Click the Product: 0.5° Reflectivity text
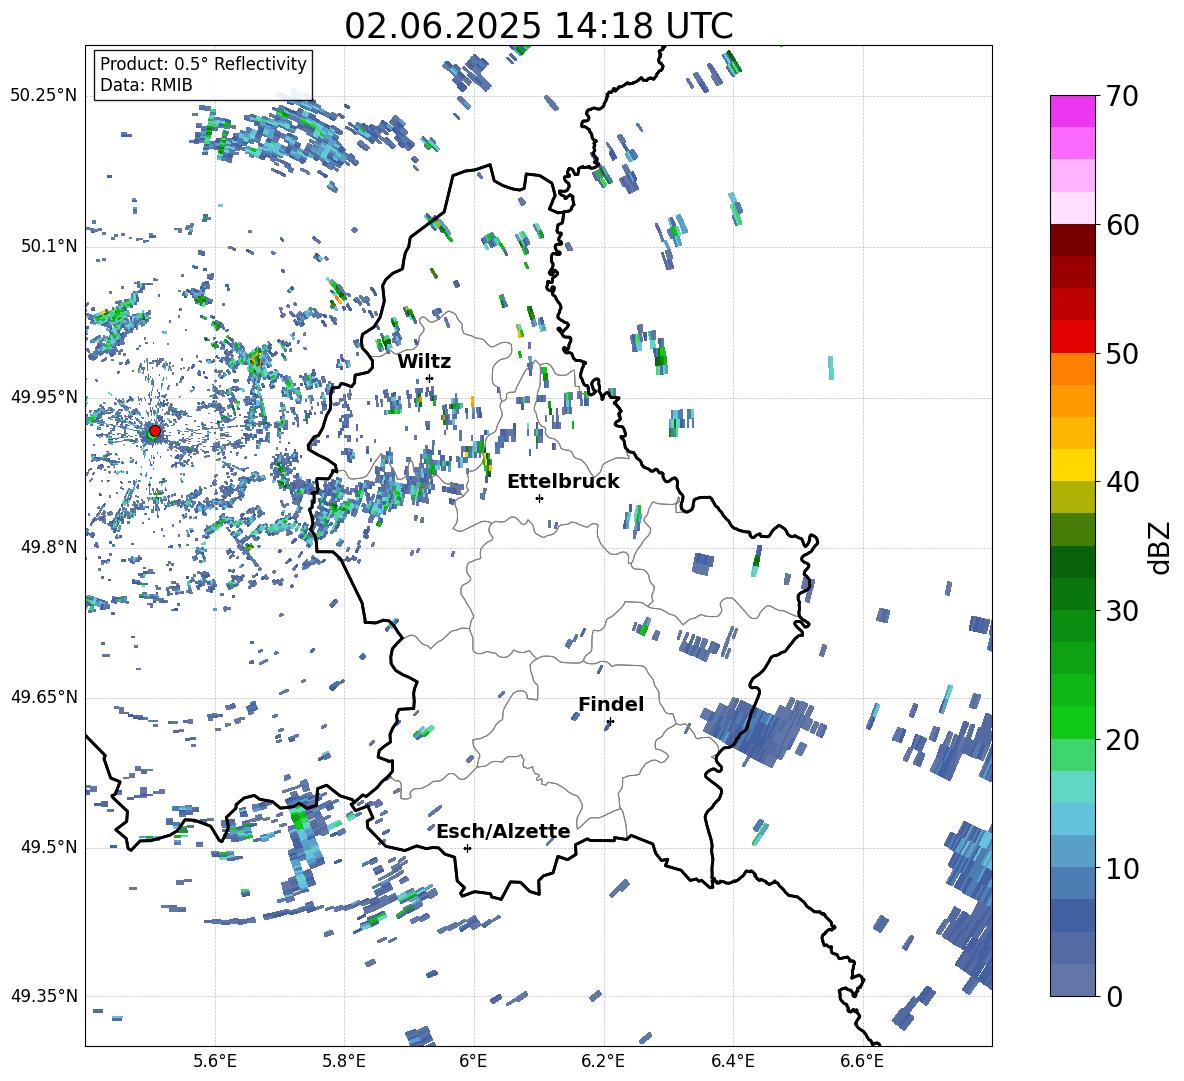The image size is (1184, 1081). point(203,63)
